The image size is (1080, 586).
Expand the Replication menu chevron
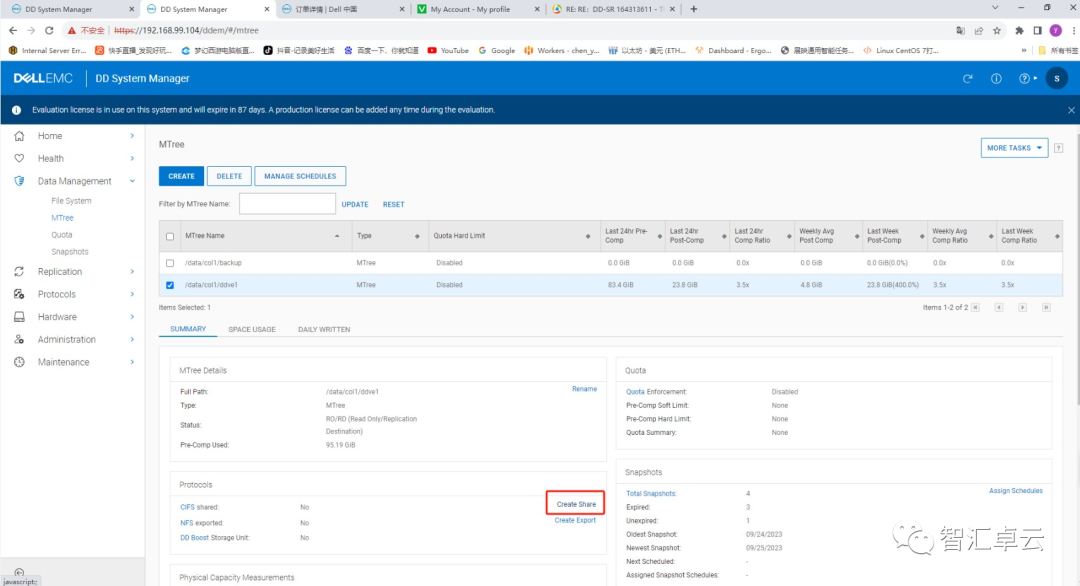click(132, 272)
